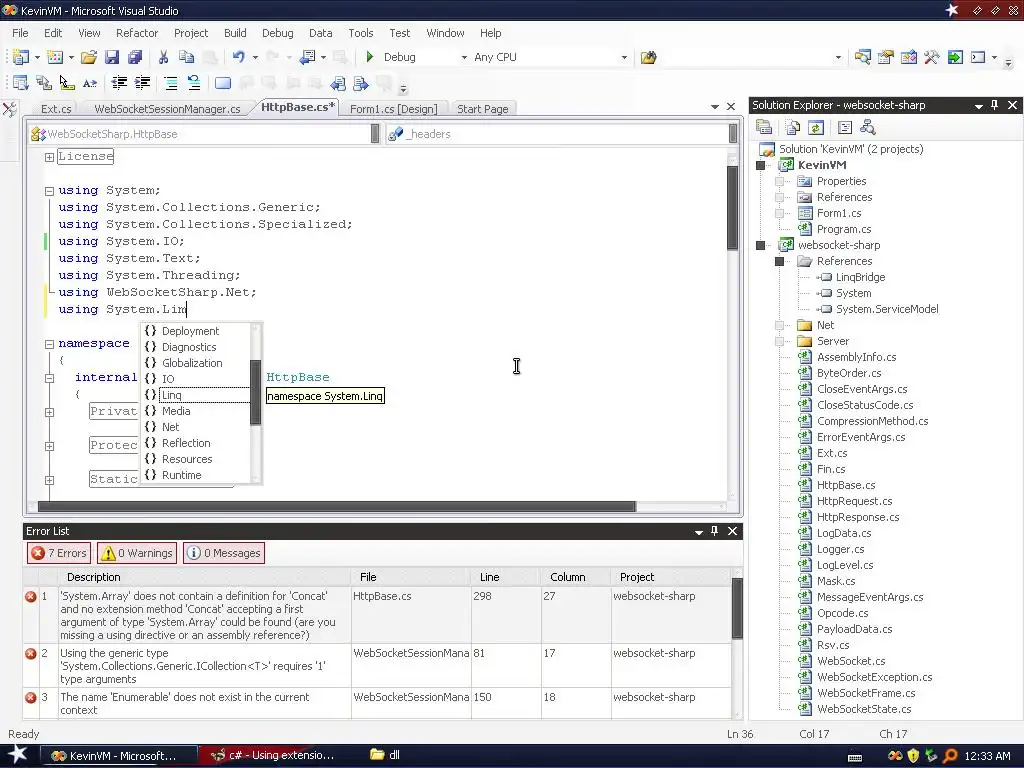Viewport: 1024px width, 768px height.
Task: Open the Debug configuration dropdown
Action: pos(464,57)
